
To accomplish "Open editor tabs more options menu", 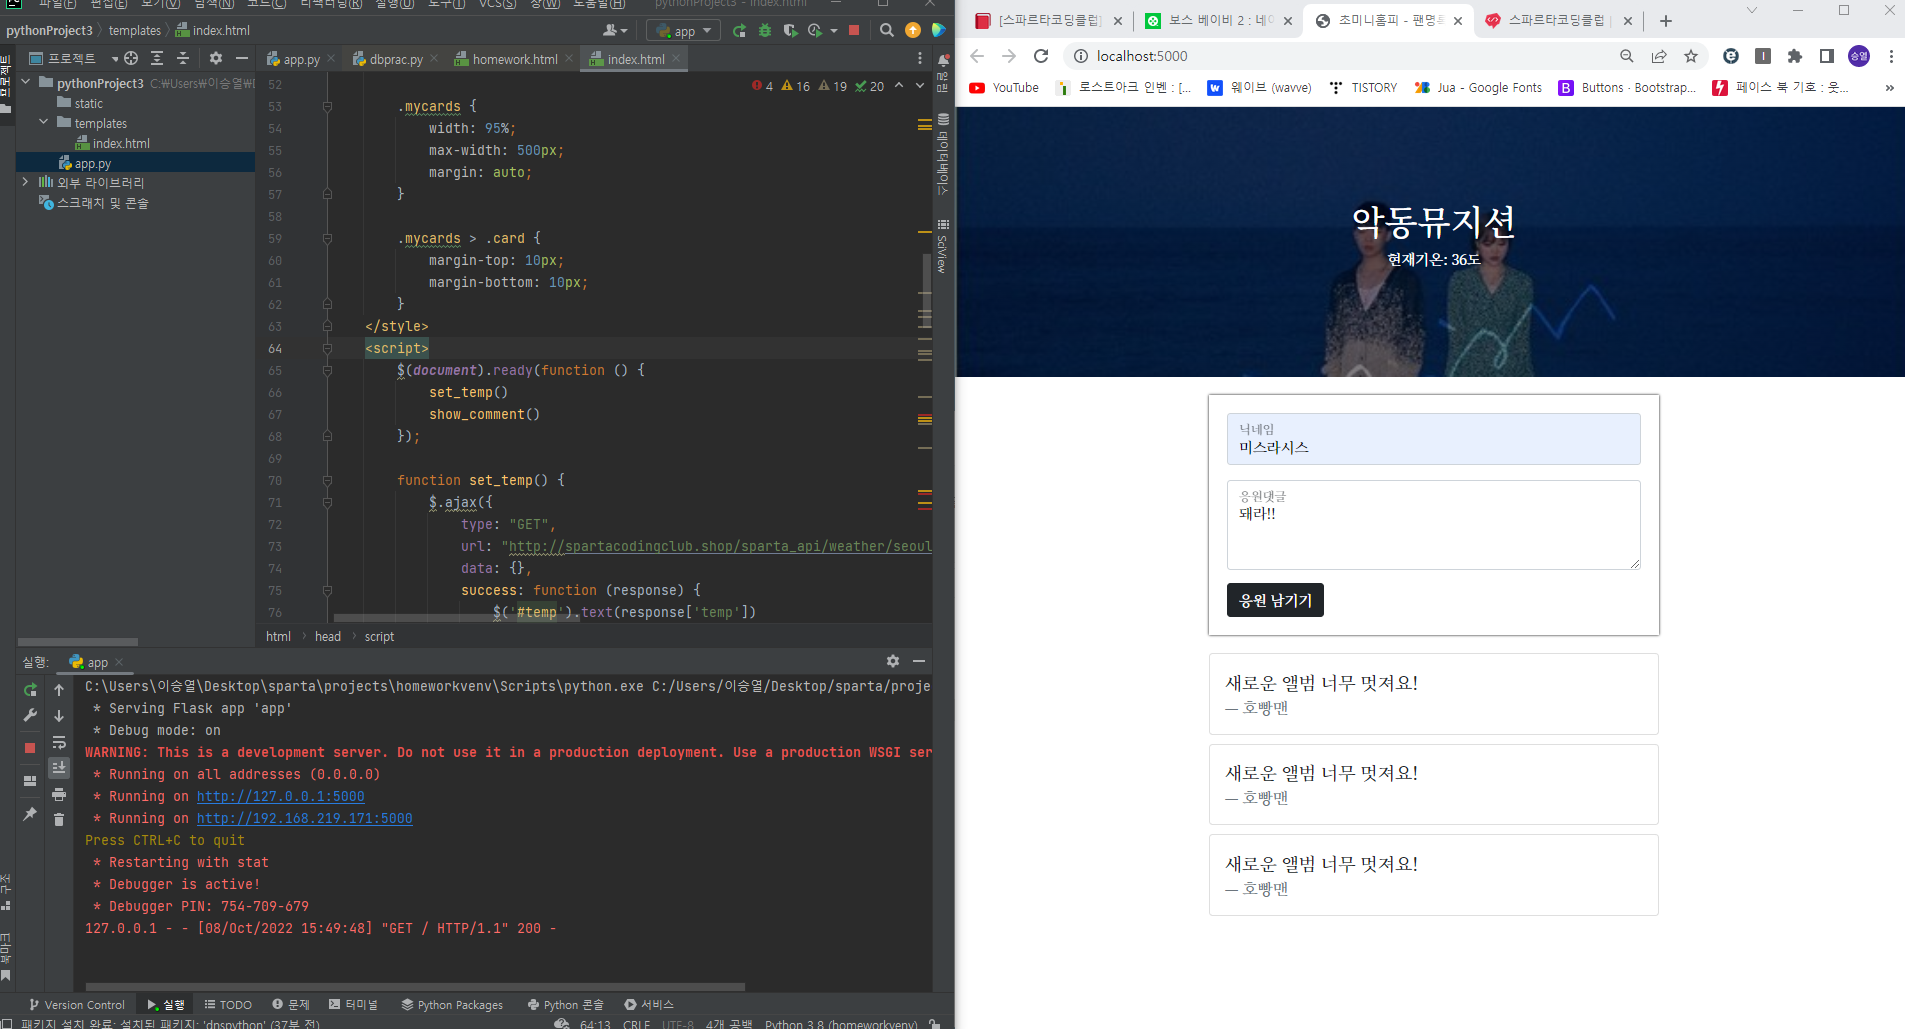I will [x=920, y=59].
